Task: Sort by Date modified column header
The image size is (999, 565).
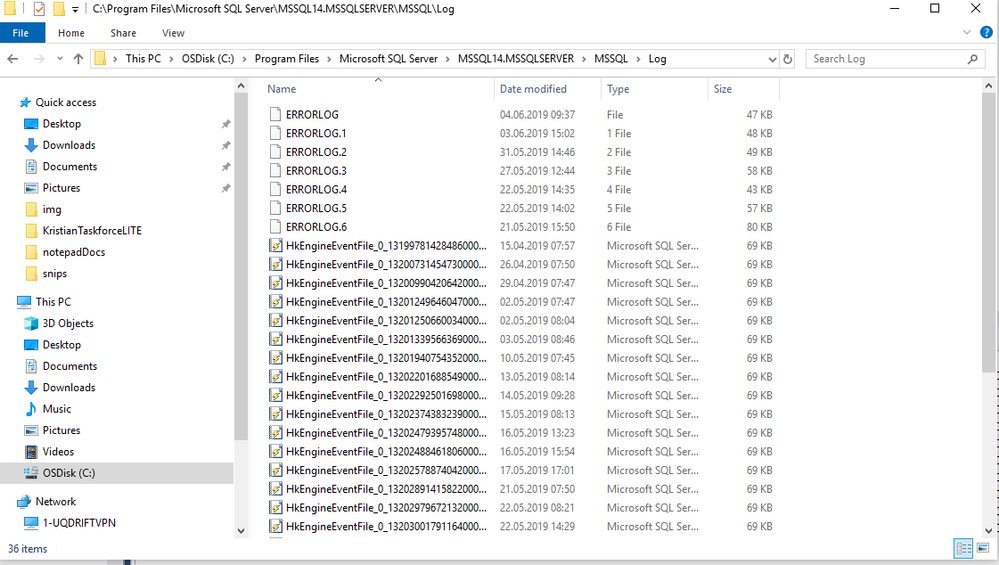Action: click(533, 89)
